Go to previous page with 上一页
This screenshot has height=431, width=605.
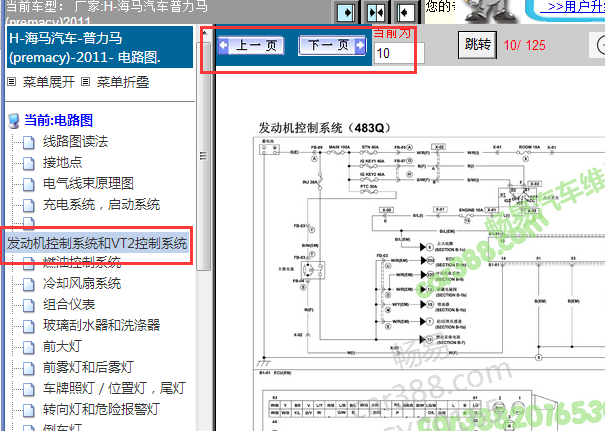251,45
